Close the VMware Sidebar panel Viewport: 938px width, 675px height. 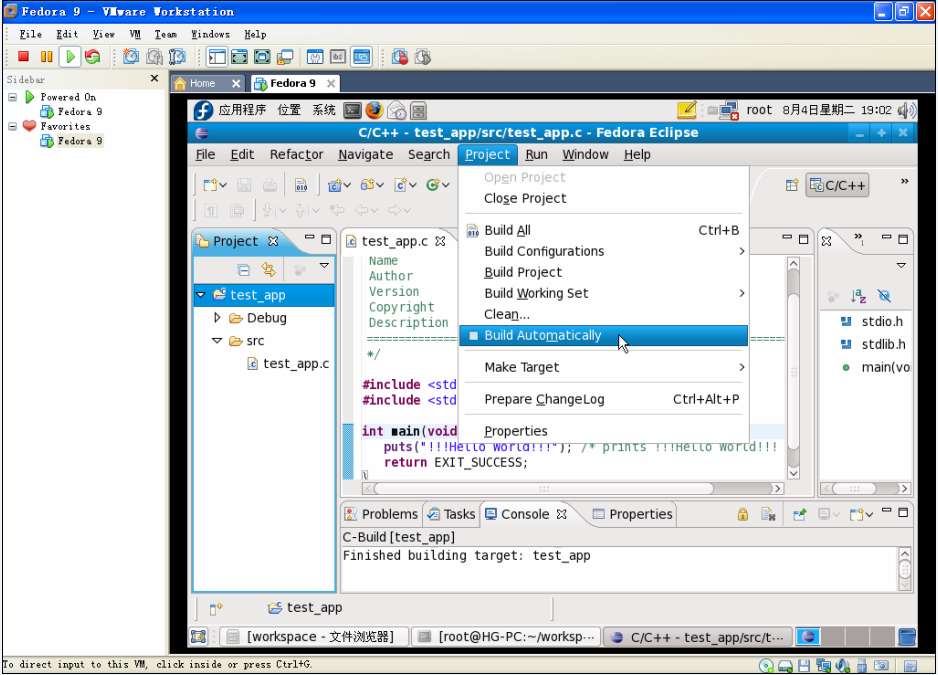[154, 78]
